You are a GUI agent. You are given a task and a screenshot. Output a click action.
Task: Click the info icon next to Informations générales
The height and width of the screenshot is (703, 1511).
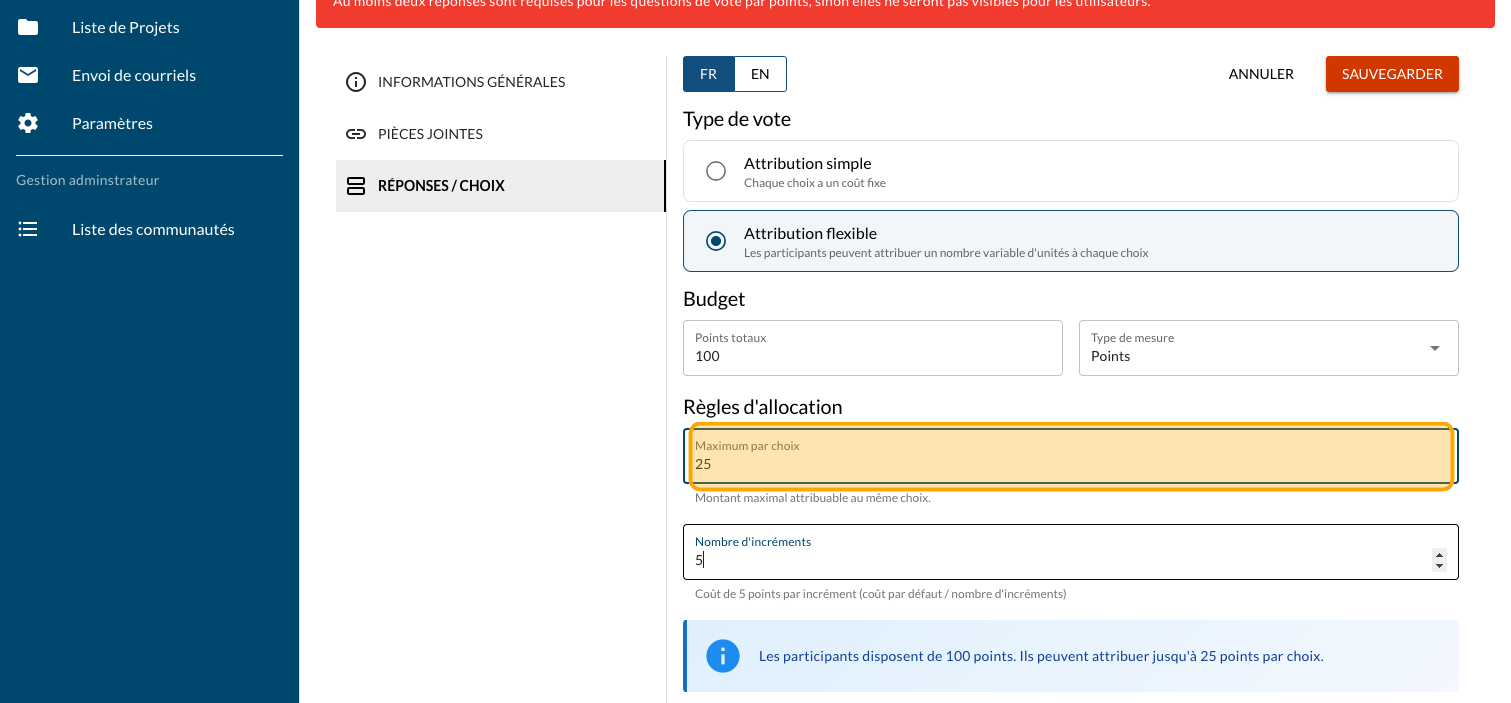[x=355, y=82]
